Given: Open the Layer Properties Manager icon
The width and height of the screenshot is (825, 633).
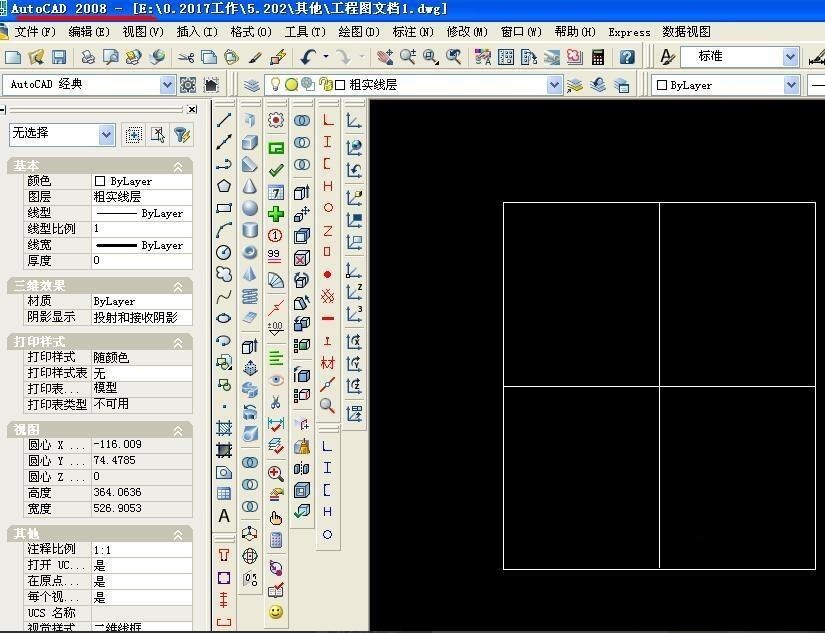Looking at the screenshot, I should 252,85.
